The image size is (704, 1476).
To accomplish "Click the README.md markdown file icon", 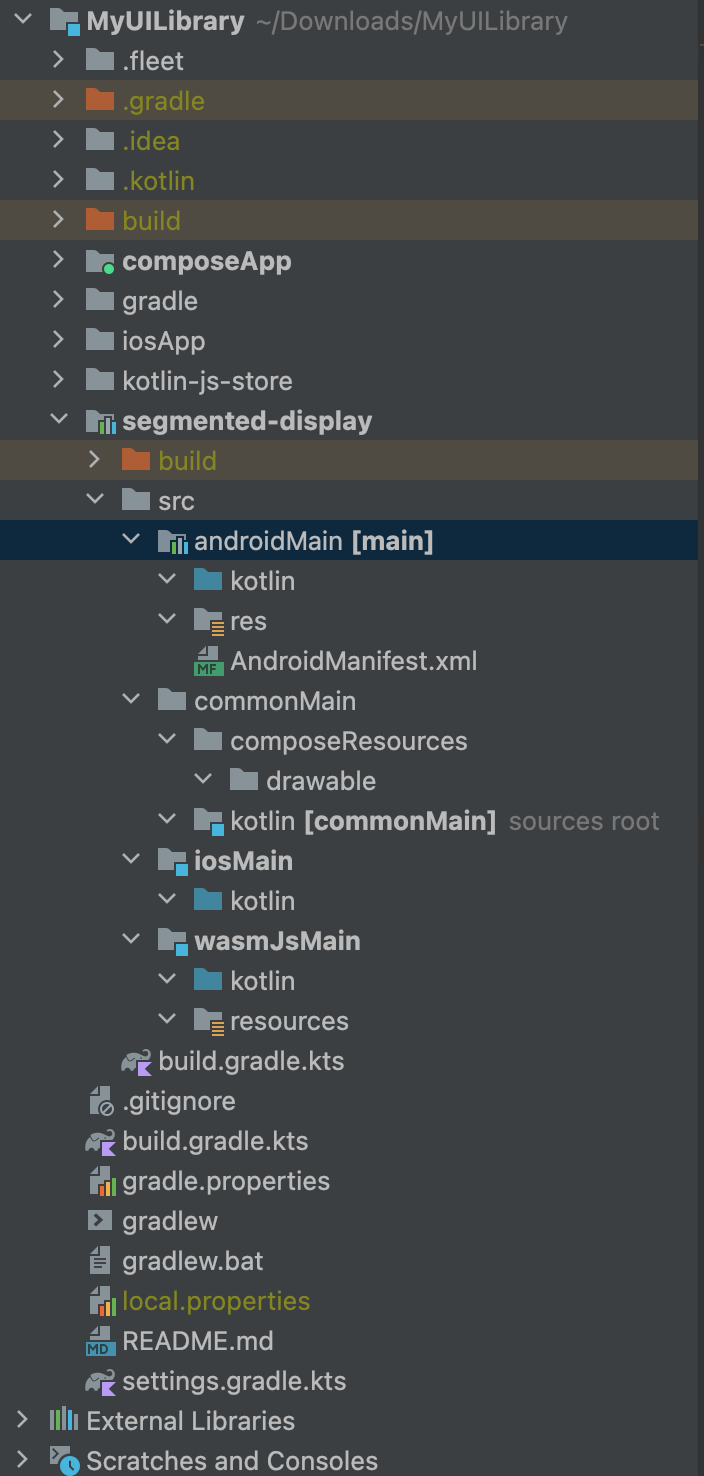I will (x=100, y=1341).
